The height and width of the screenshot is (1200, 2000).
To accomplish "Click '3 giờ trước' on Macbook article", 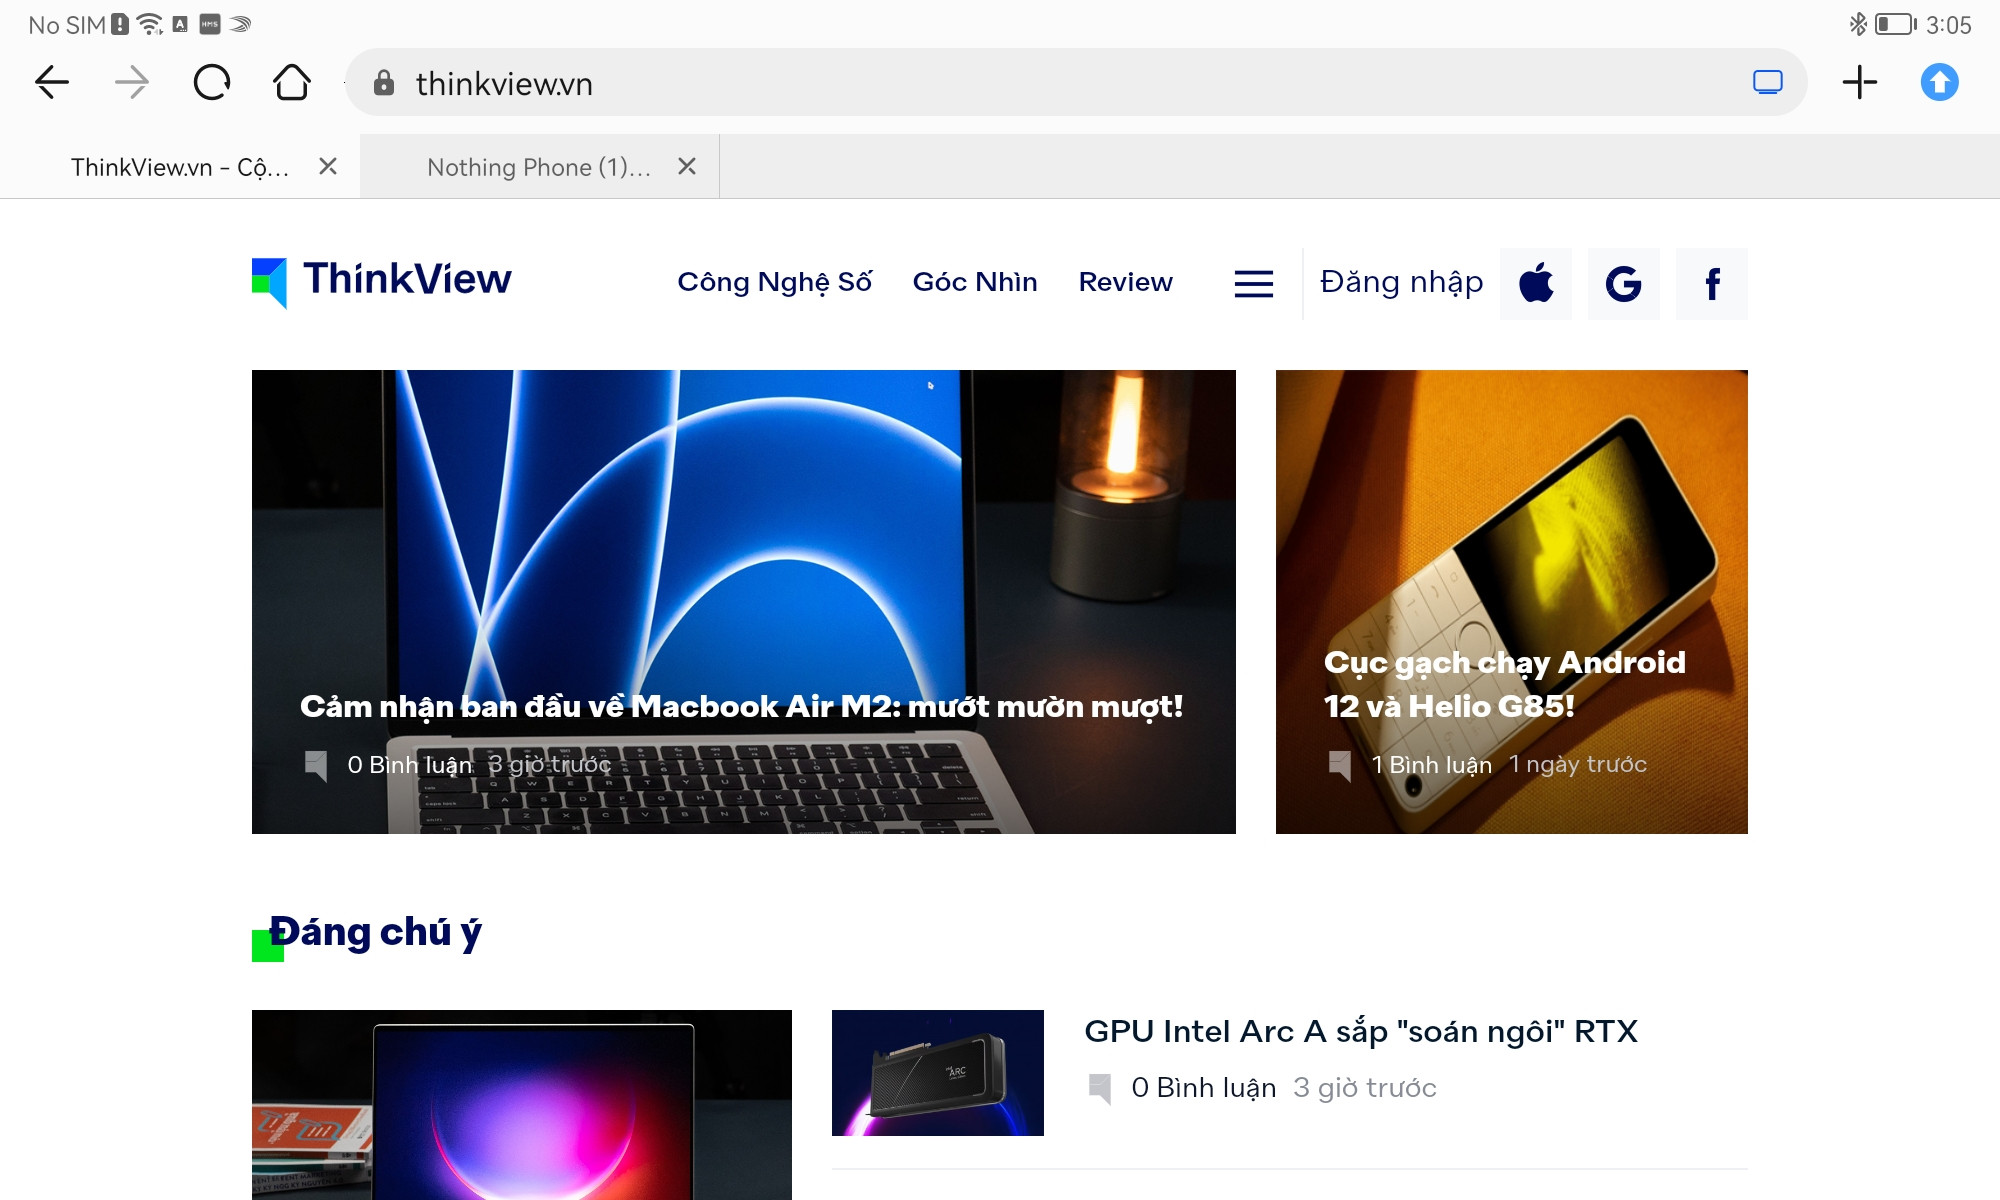I will tap(549, 765).
